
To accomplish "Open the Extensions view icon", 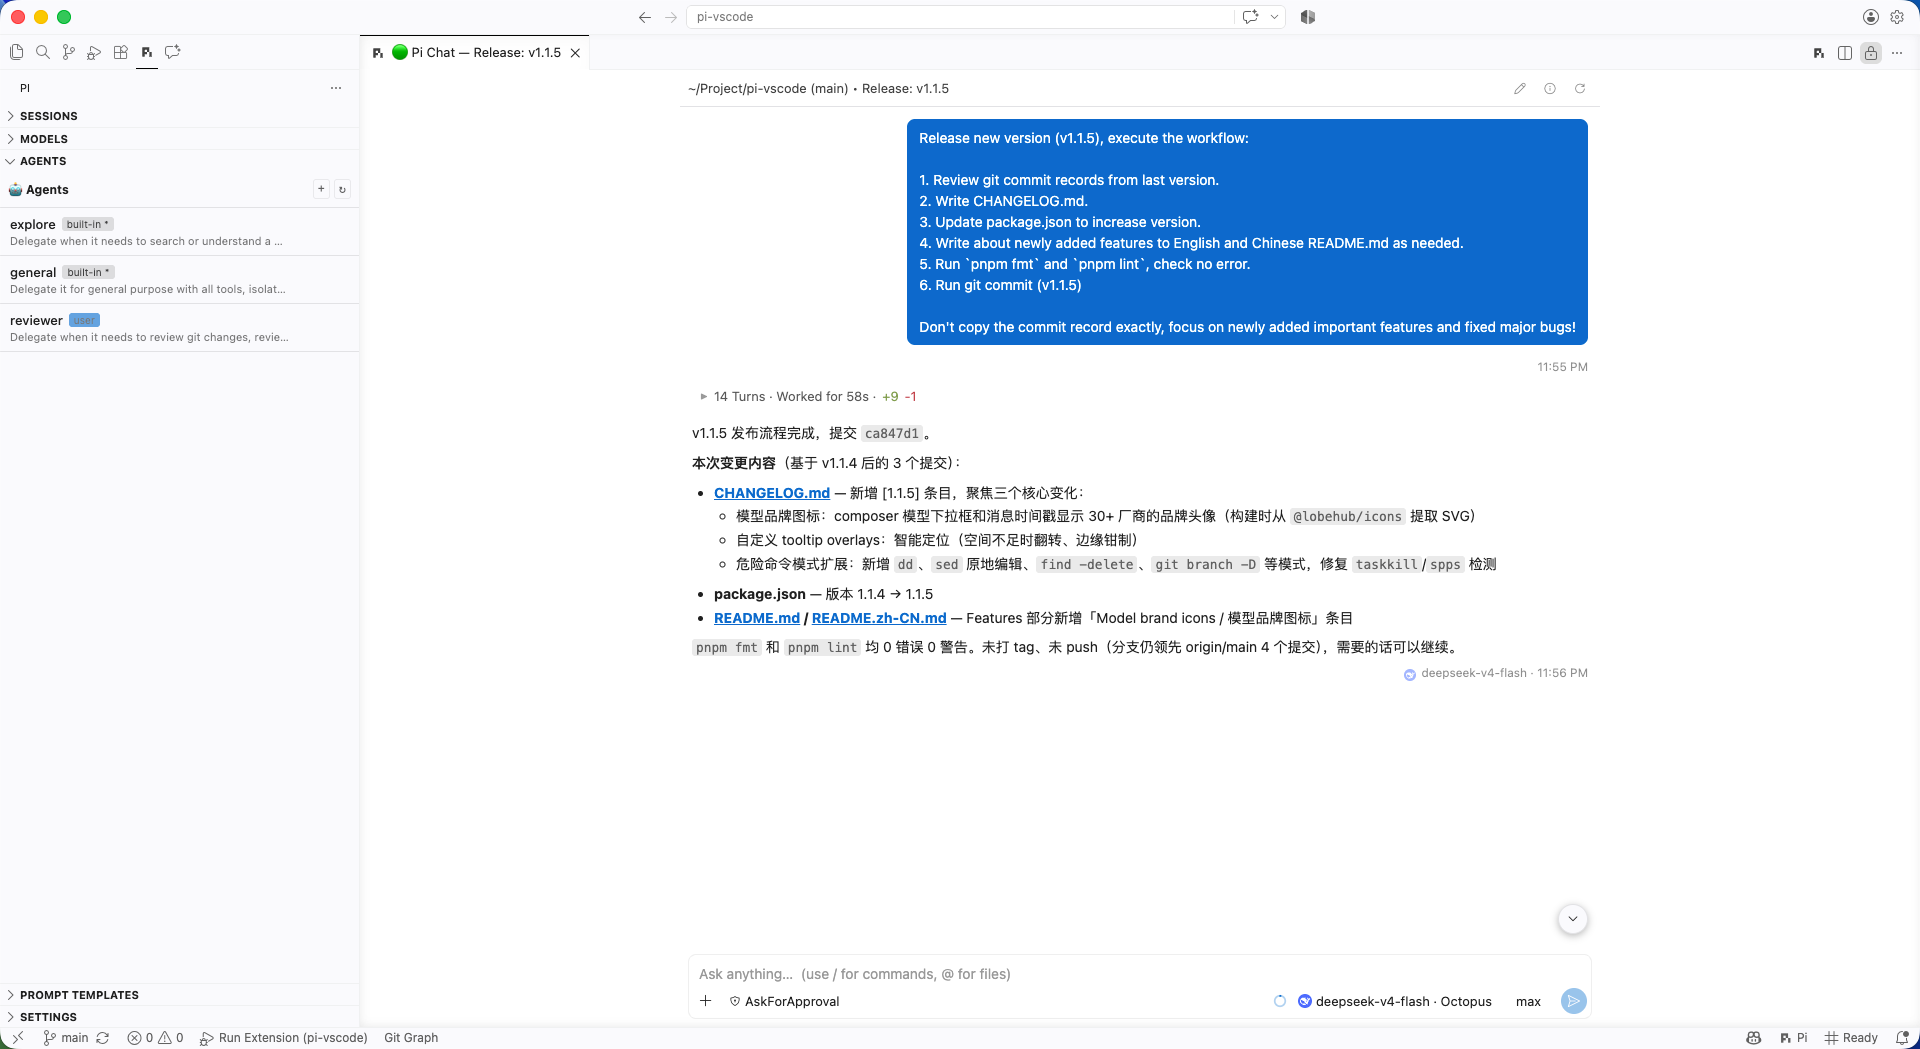I will [x=121, y=52].
